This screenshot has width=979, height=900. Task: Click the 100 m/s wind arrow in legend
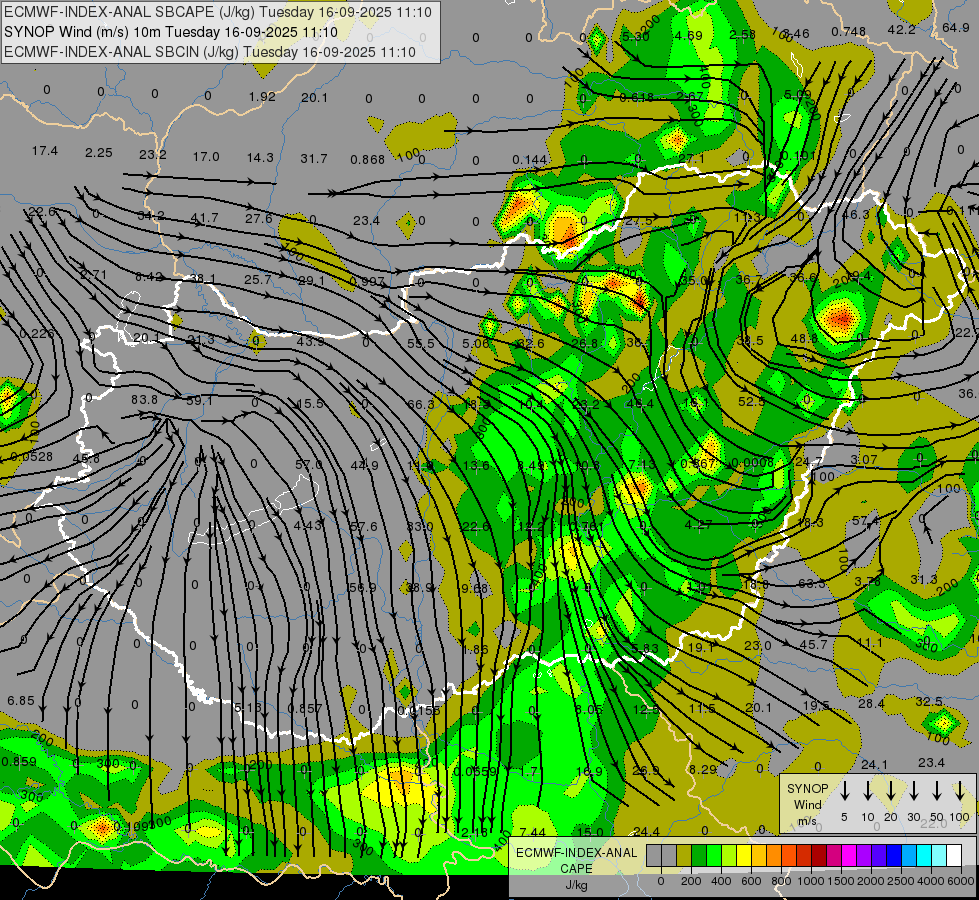pyautogui.click(x=960, y=791)
